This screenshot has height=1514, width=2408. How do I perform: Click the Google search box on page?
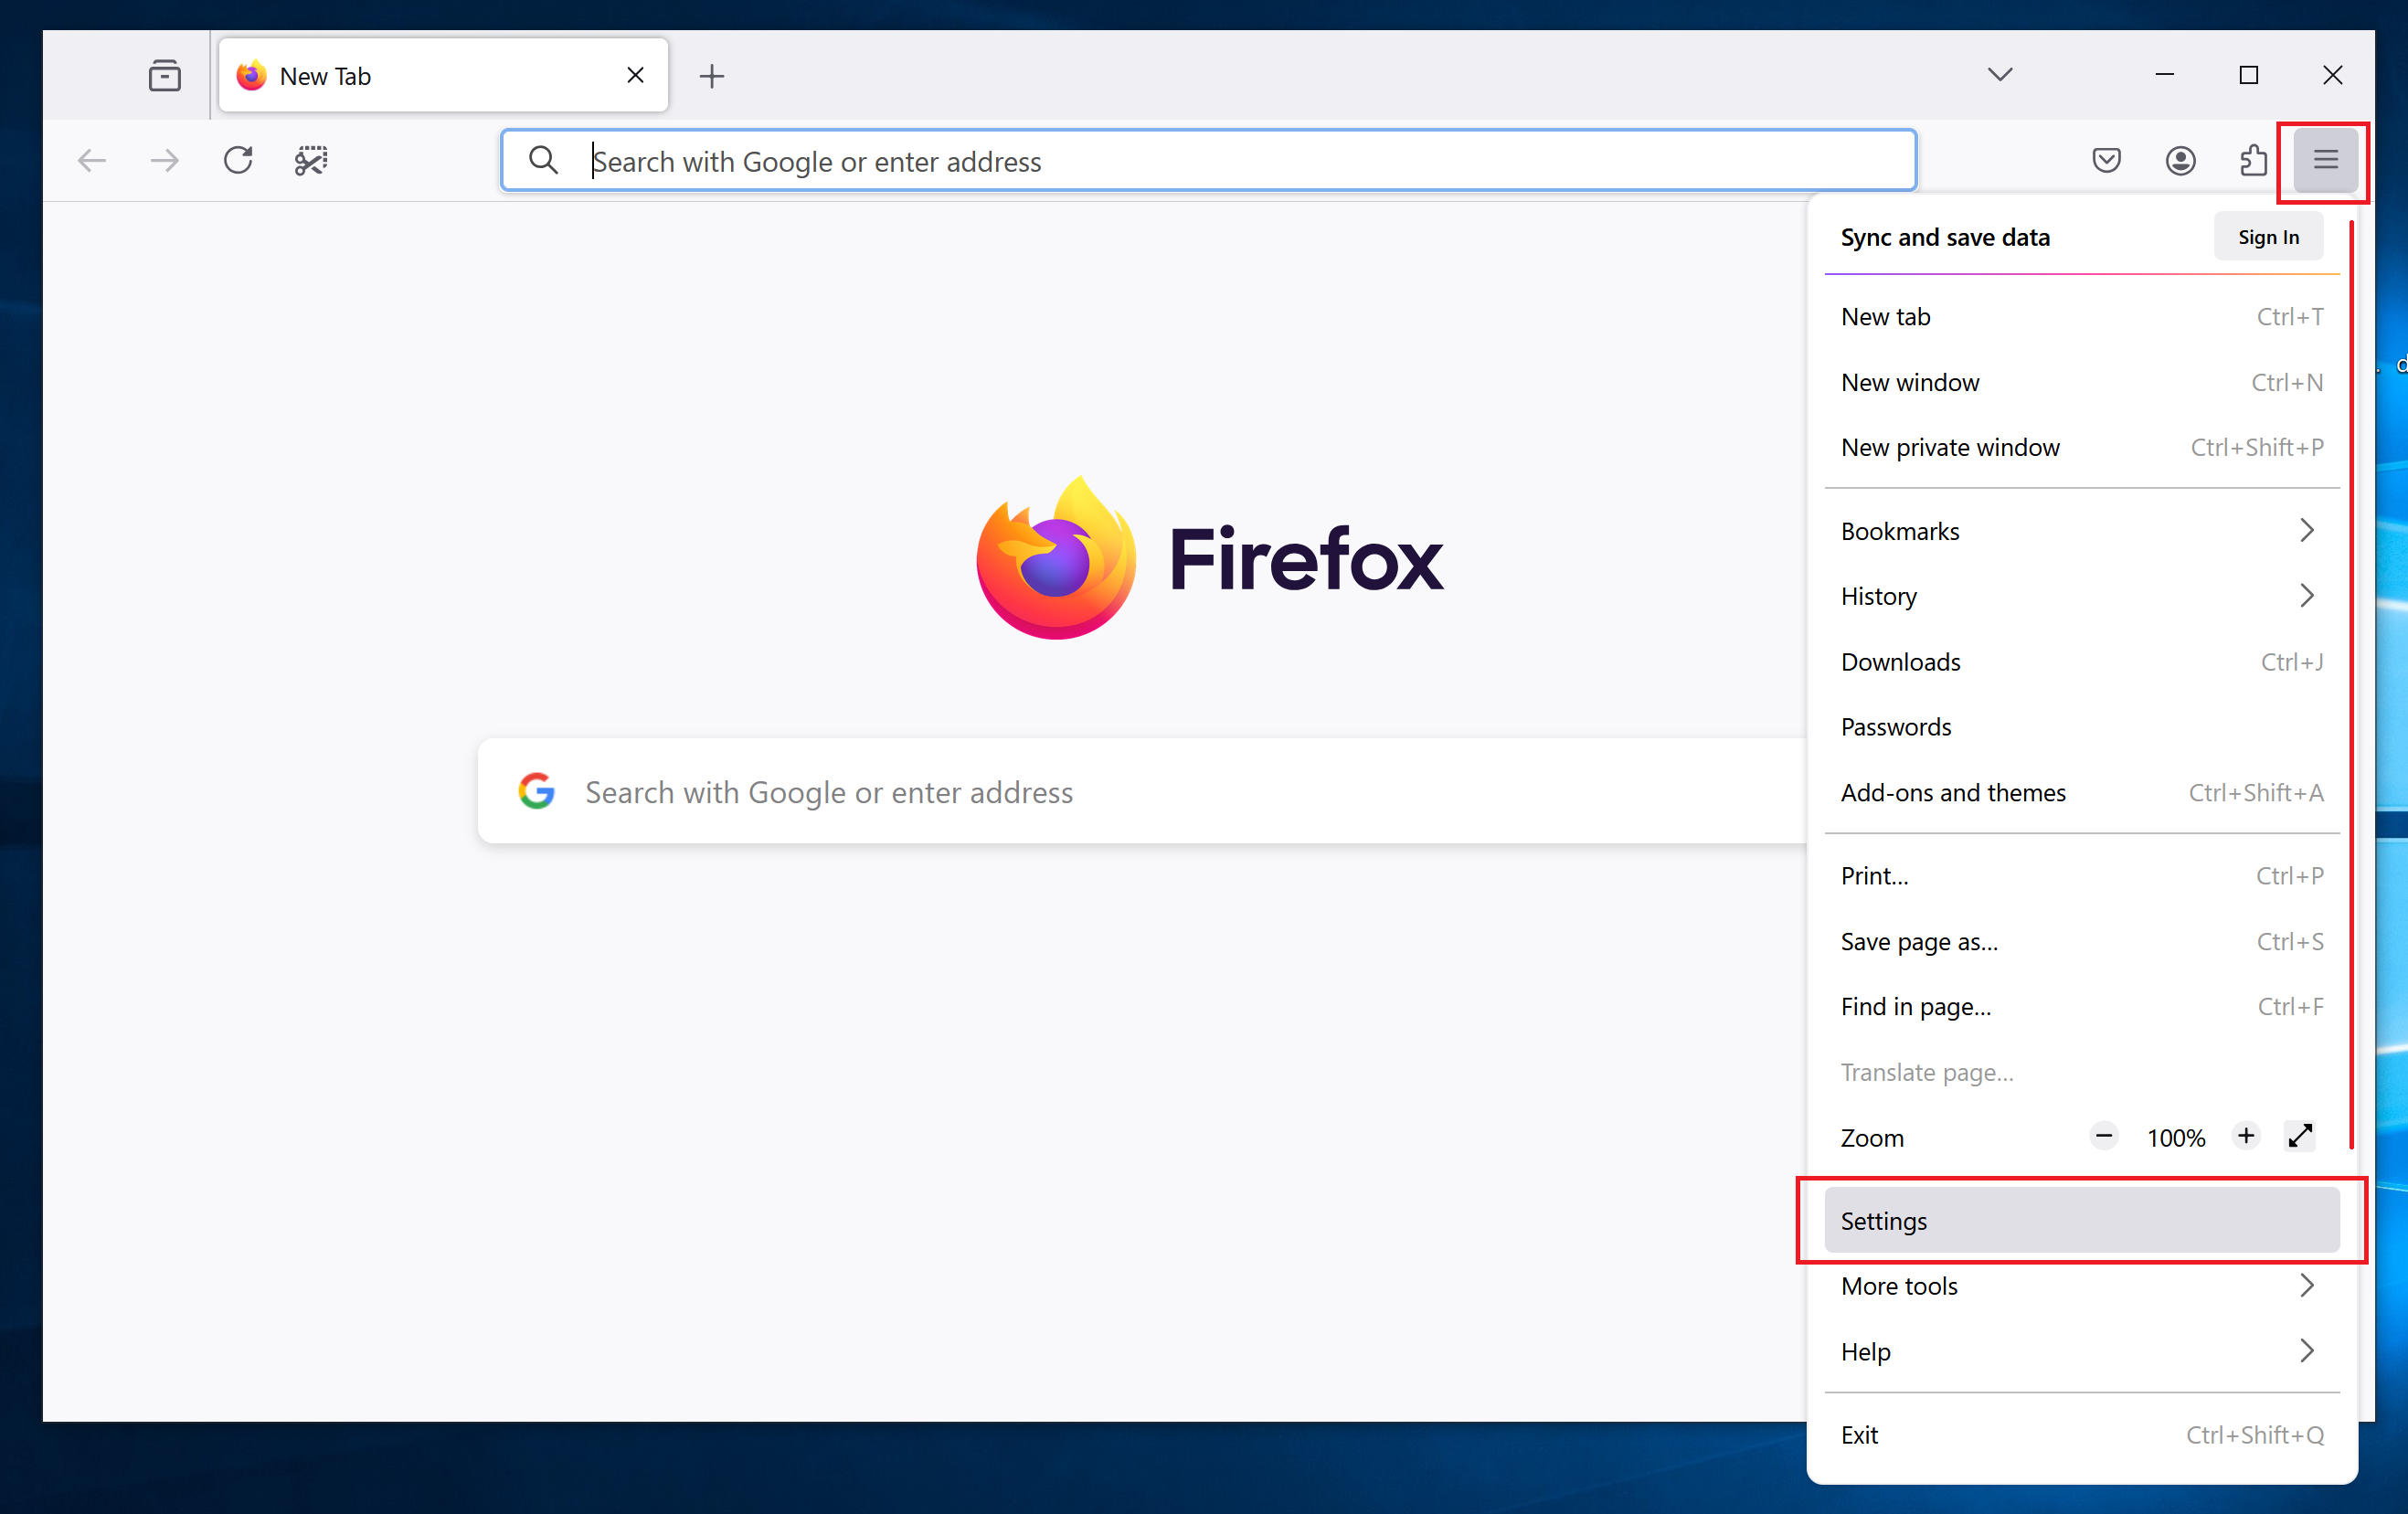pyautogui.click(x=1140, y=792)
